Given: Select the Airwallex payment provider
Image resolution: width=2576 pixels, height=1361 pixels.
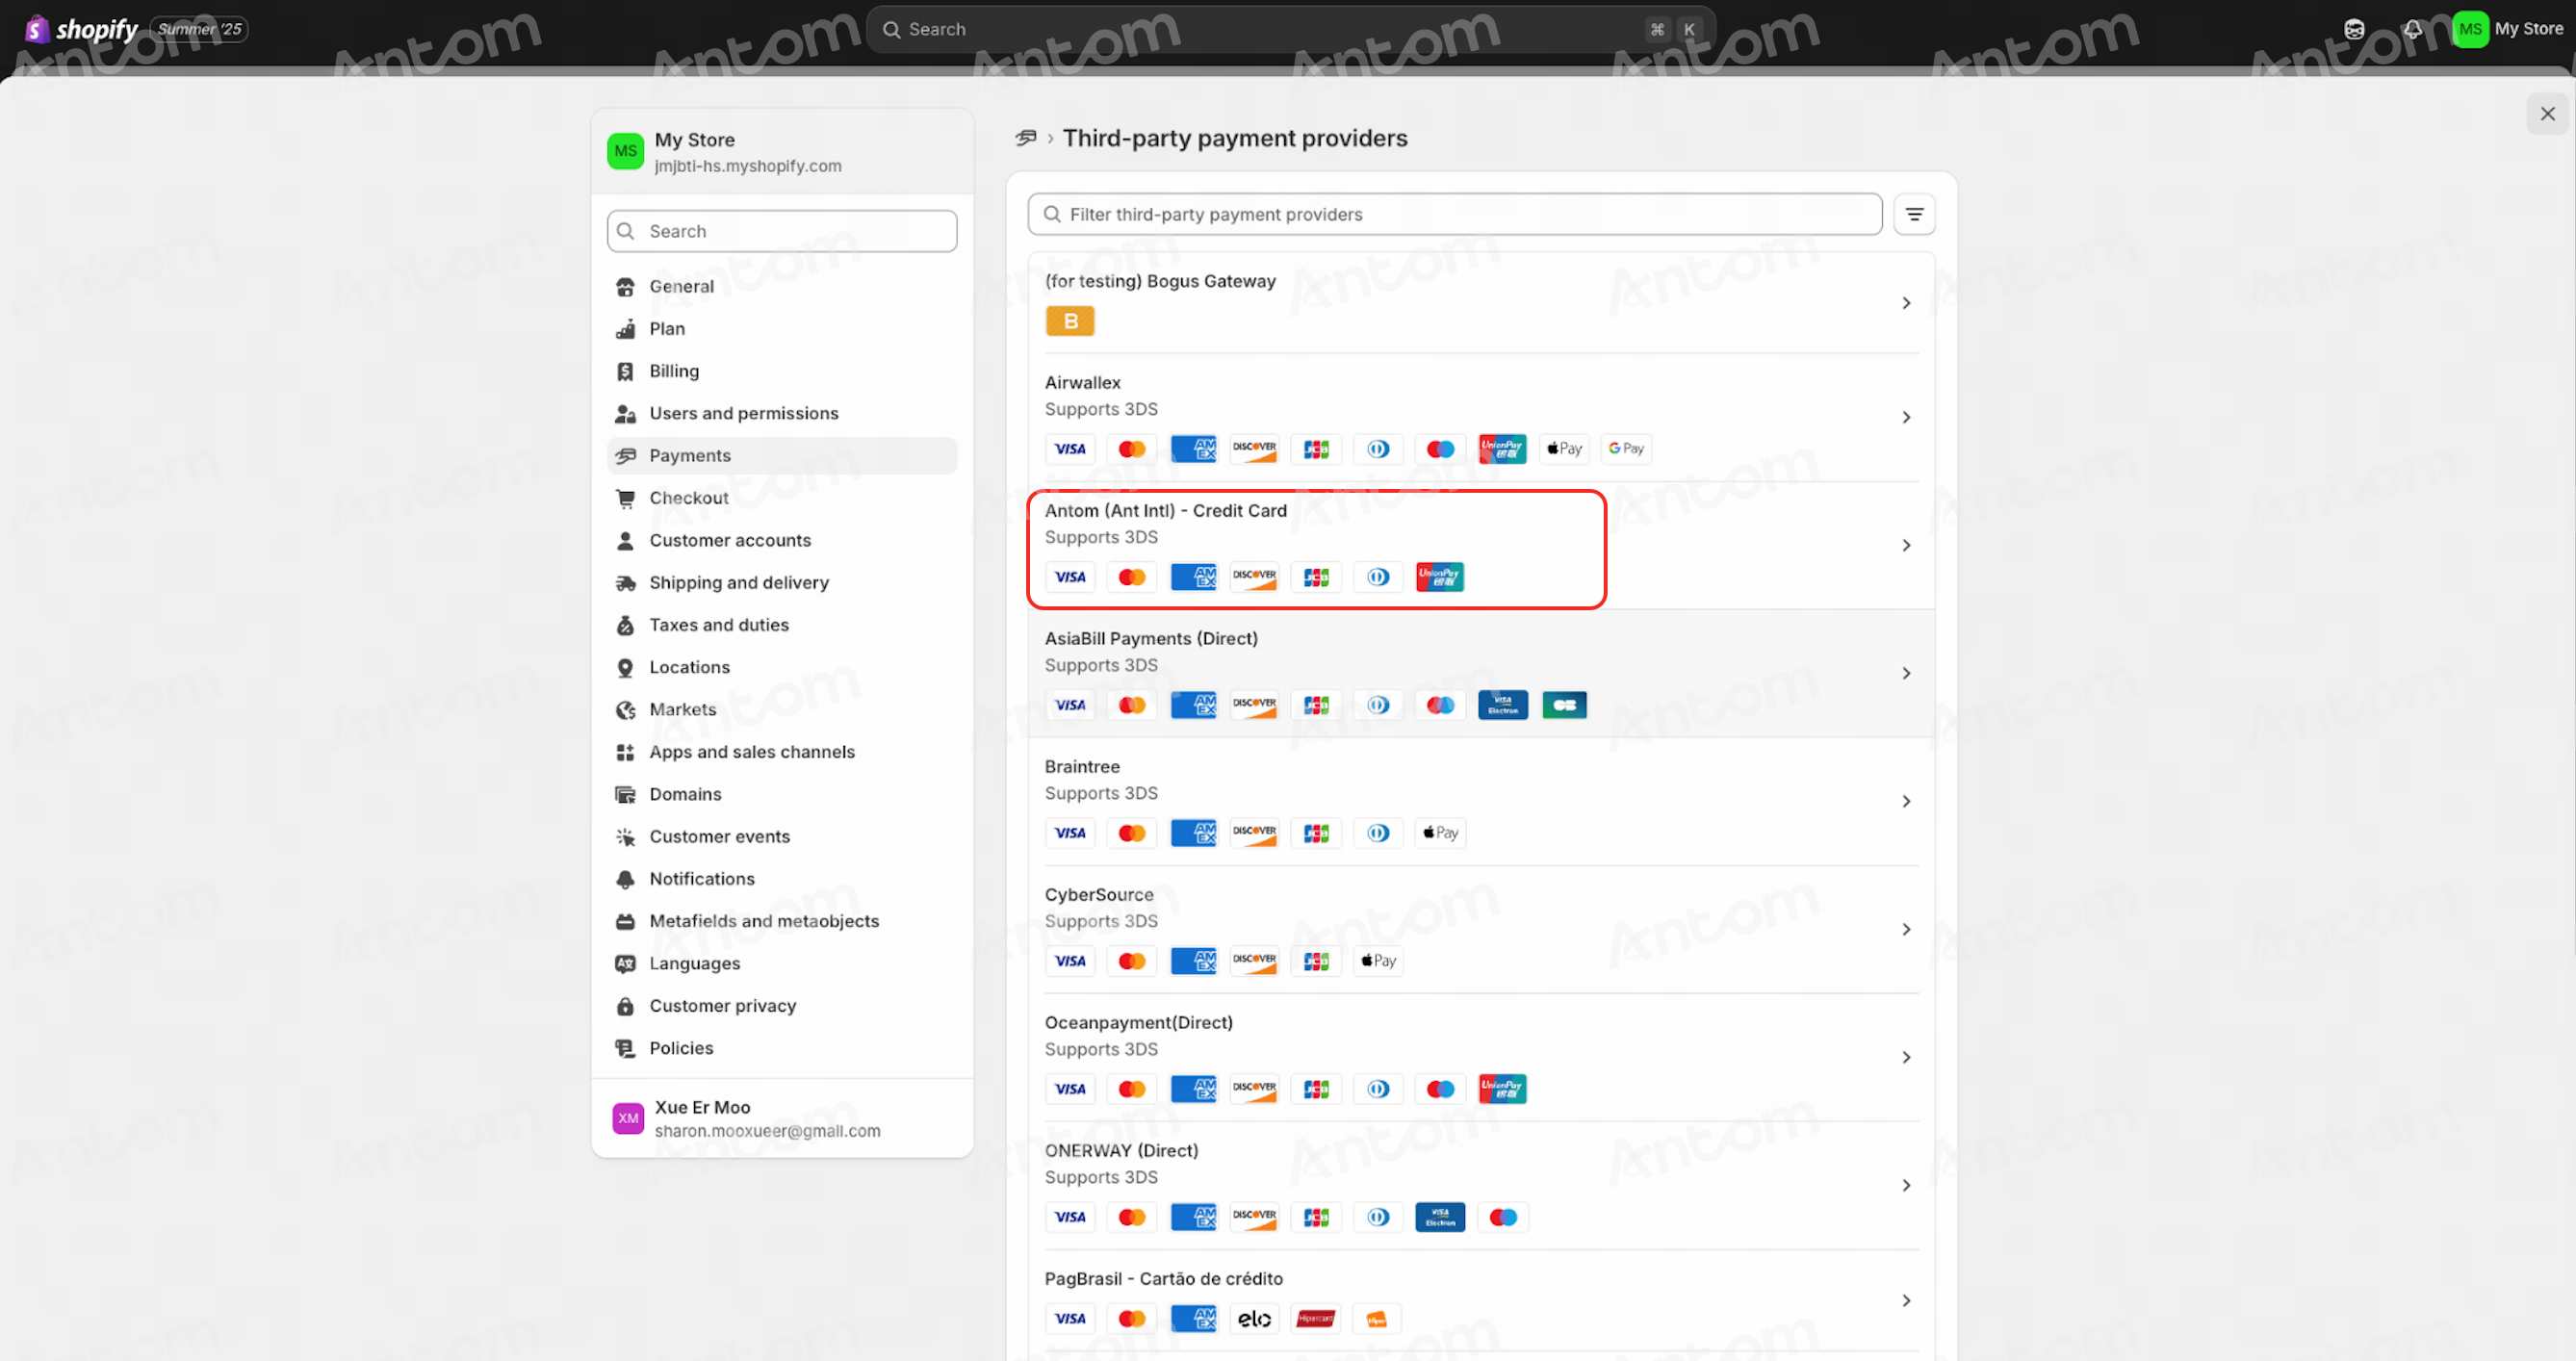Looking at the screenshot, I should 1481,417.
